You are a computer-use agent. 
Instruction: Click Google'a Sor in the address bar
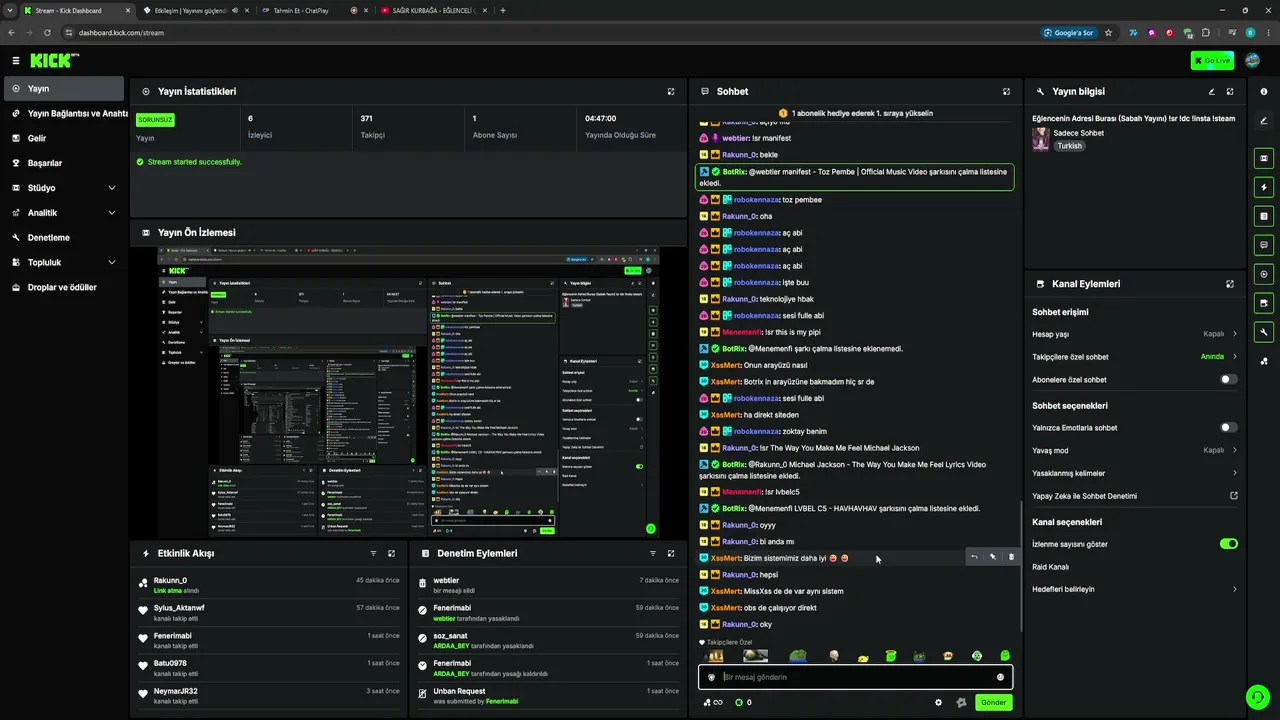coord(1069,32)
